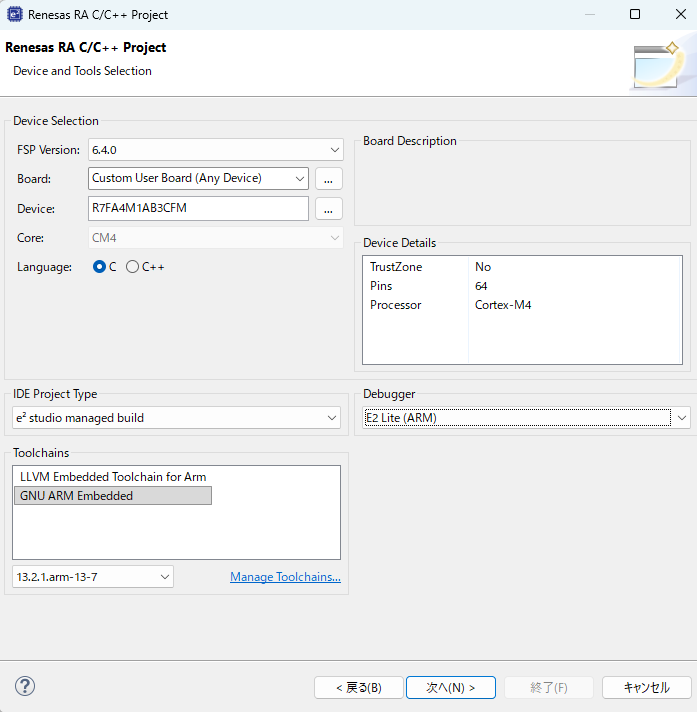The image size is (697, 712).
Task: Click the Pins row in Device Details
Action: (522, 286)
